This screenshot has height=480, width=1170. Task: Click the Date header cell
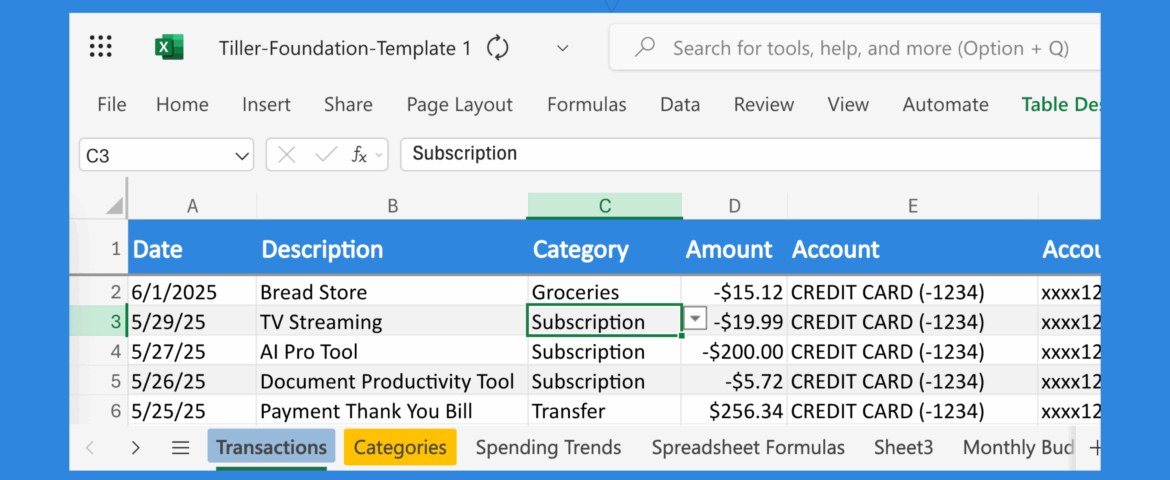[193, 249]
